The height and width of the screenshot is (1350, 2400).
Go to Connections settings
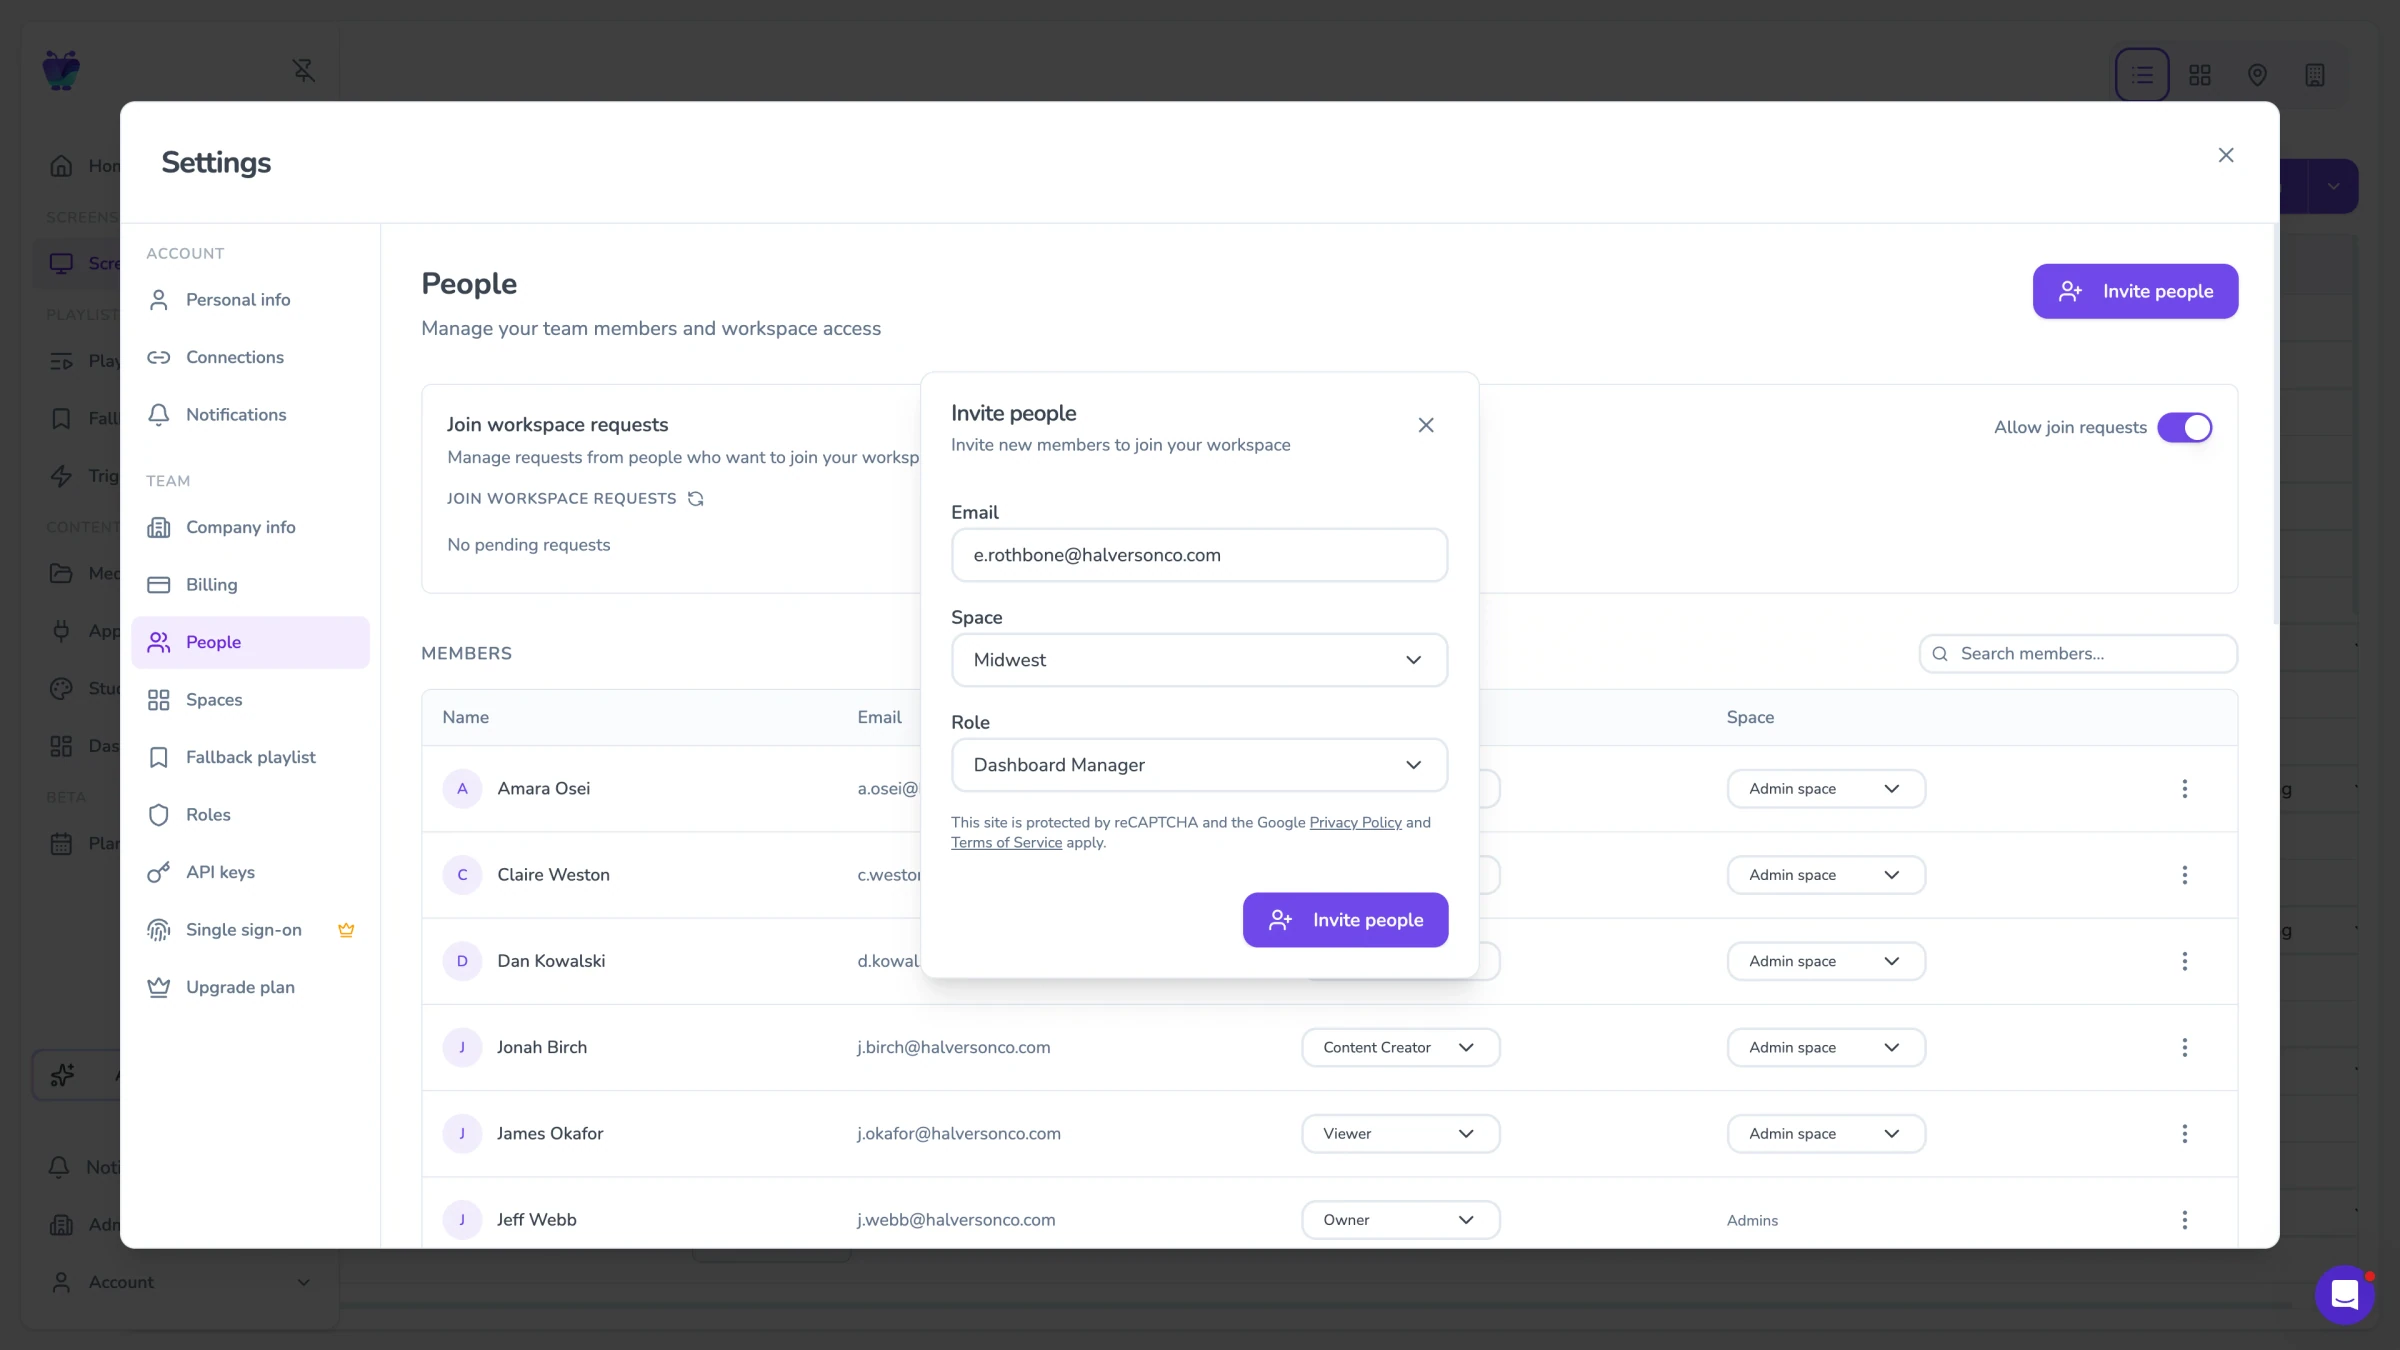250,357
